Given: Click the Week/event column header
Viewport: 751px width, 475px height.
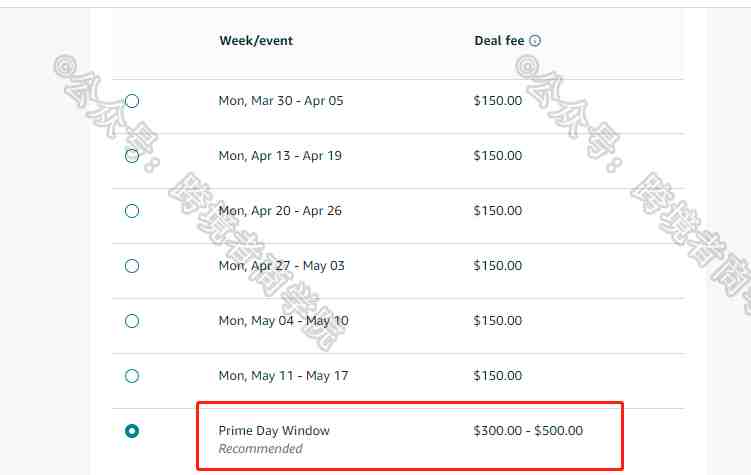Looking at the screenshot, I should pos(256,41).
